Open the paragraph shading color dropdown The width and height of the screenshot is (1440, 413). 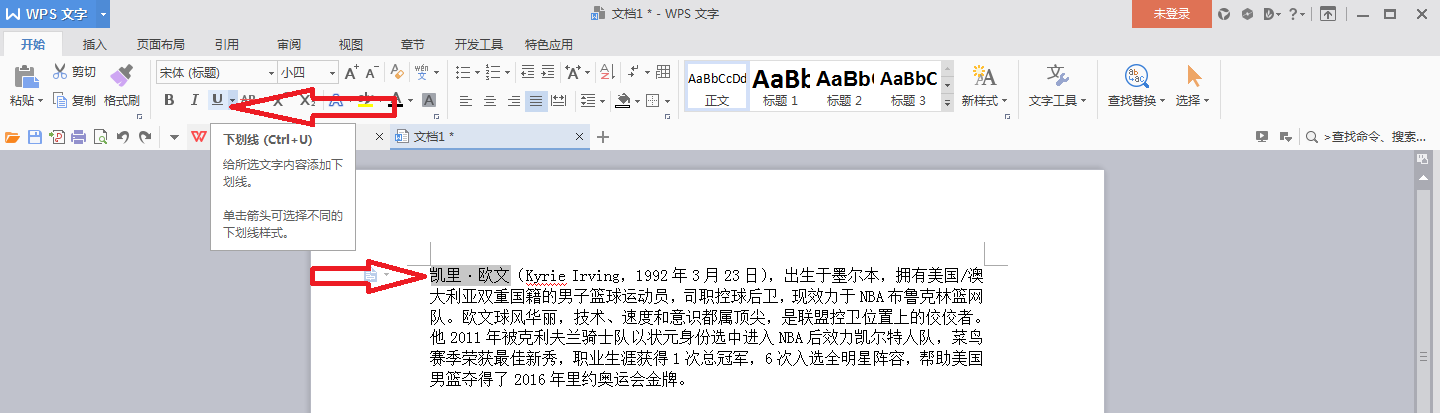click(638, 100)
